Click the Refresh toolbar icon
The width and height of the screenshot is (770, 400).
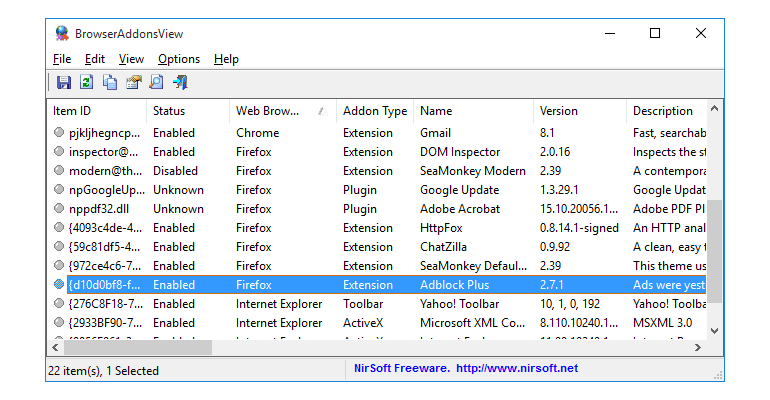pos(87,83)
